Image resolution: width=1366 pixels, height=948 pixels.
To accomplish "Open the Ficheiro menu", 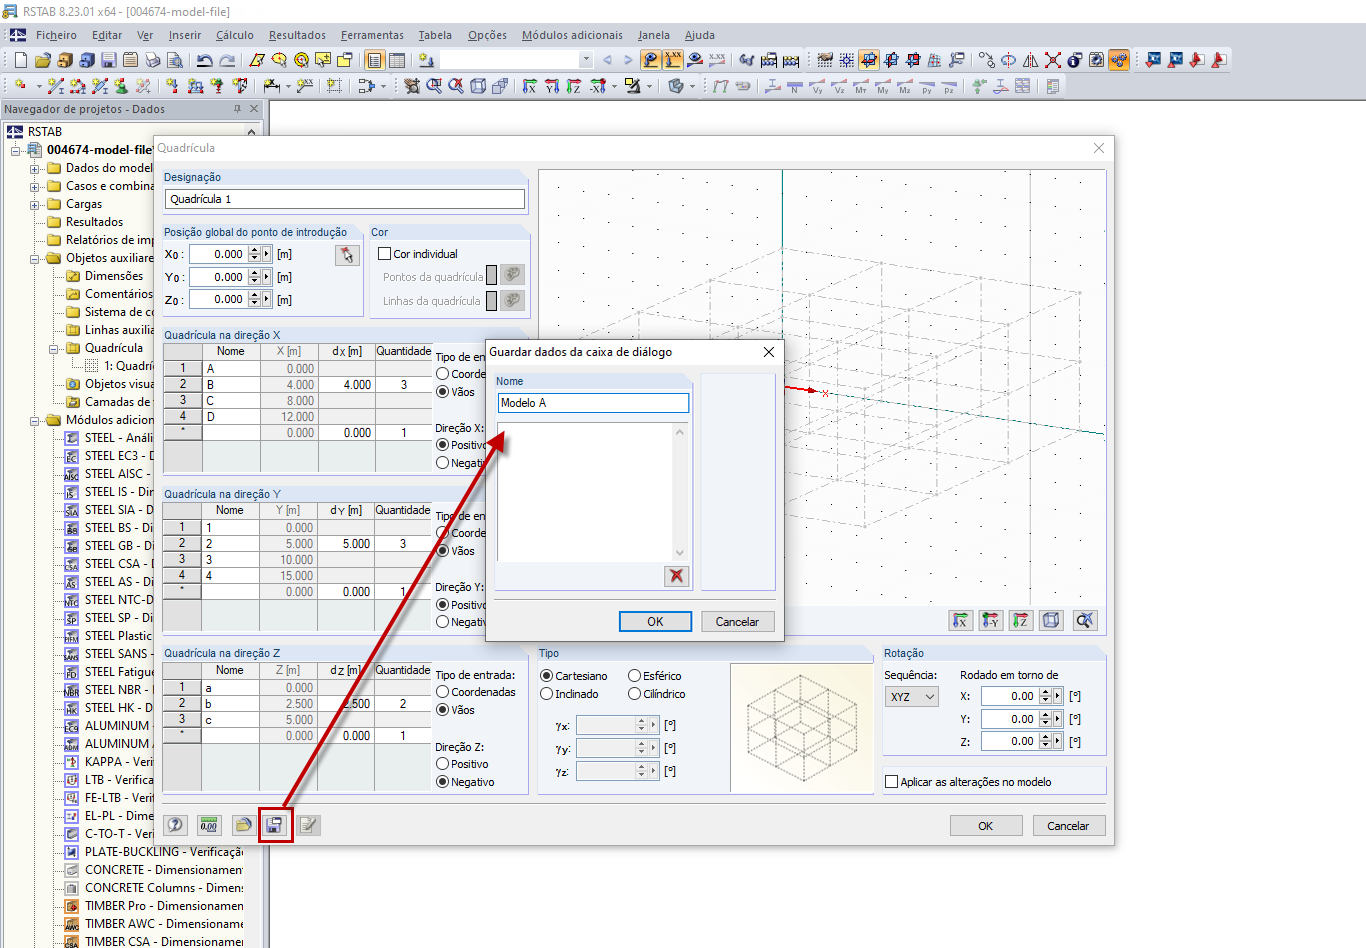I will click(x=56, y=35).
